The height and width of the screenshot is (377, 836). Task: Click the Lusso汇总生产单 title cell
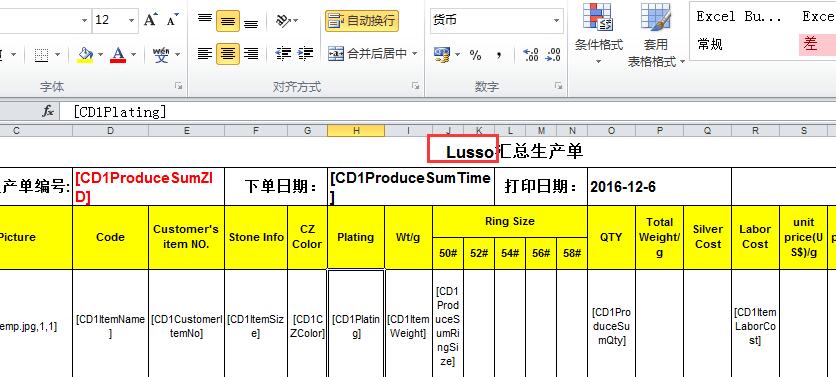tap(515, 152)
